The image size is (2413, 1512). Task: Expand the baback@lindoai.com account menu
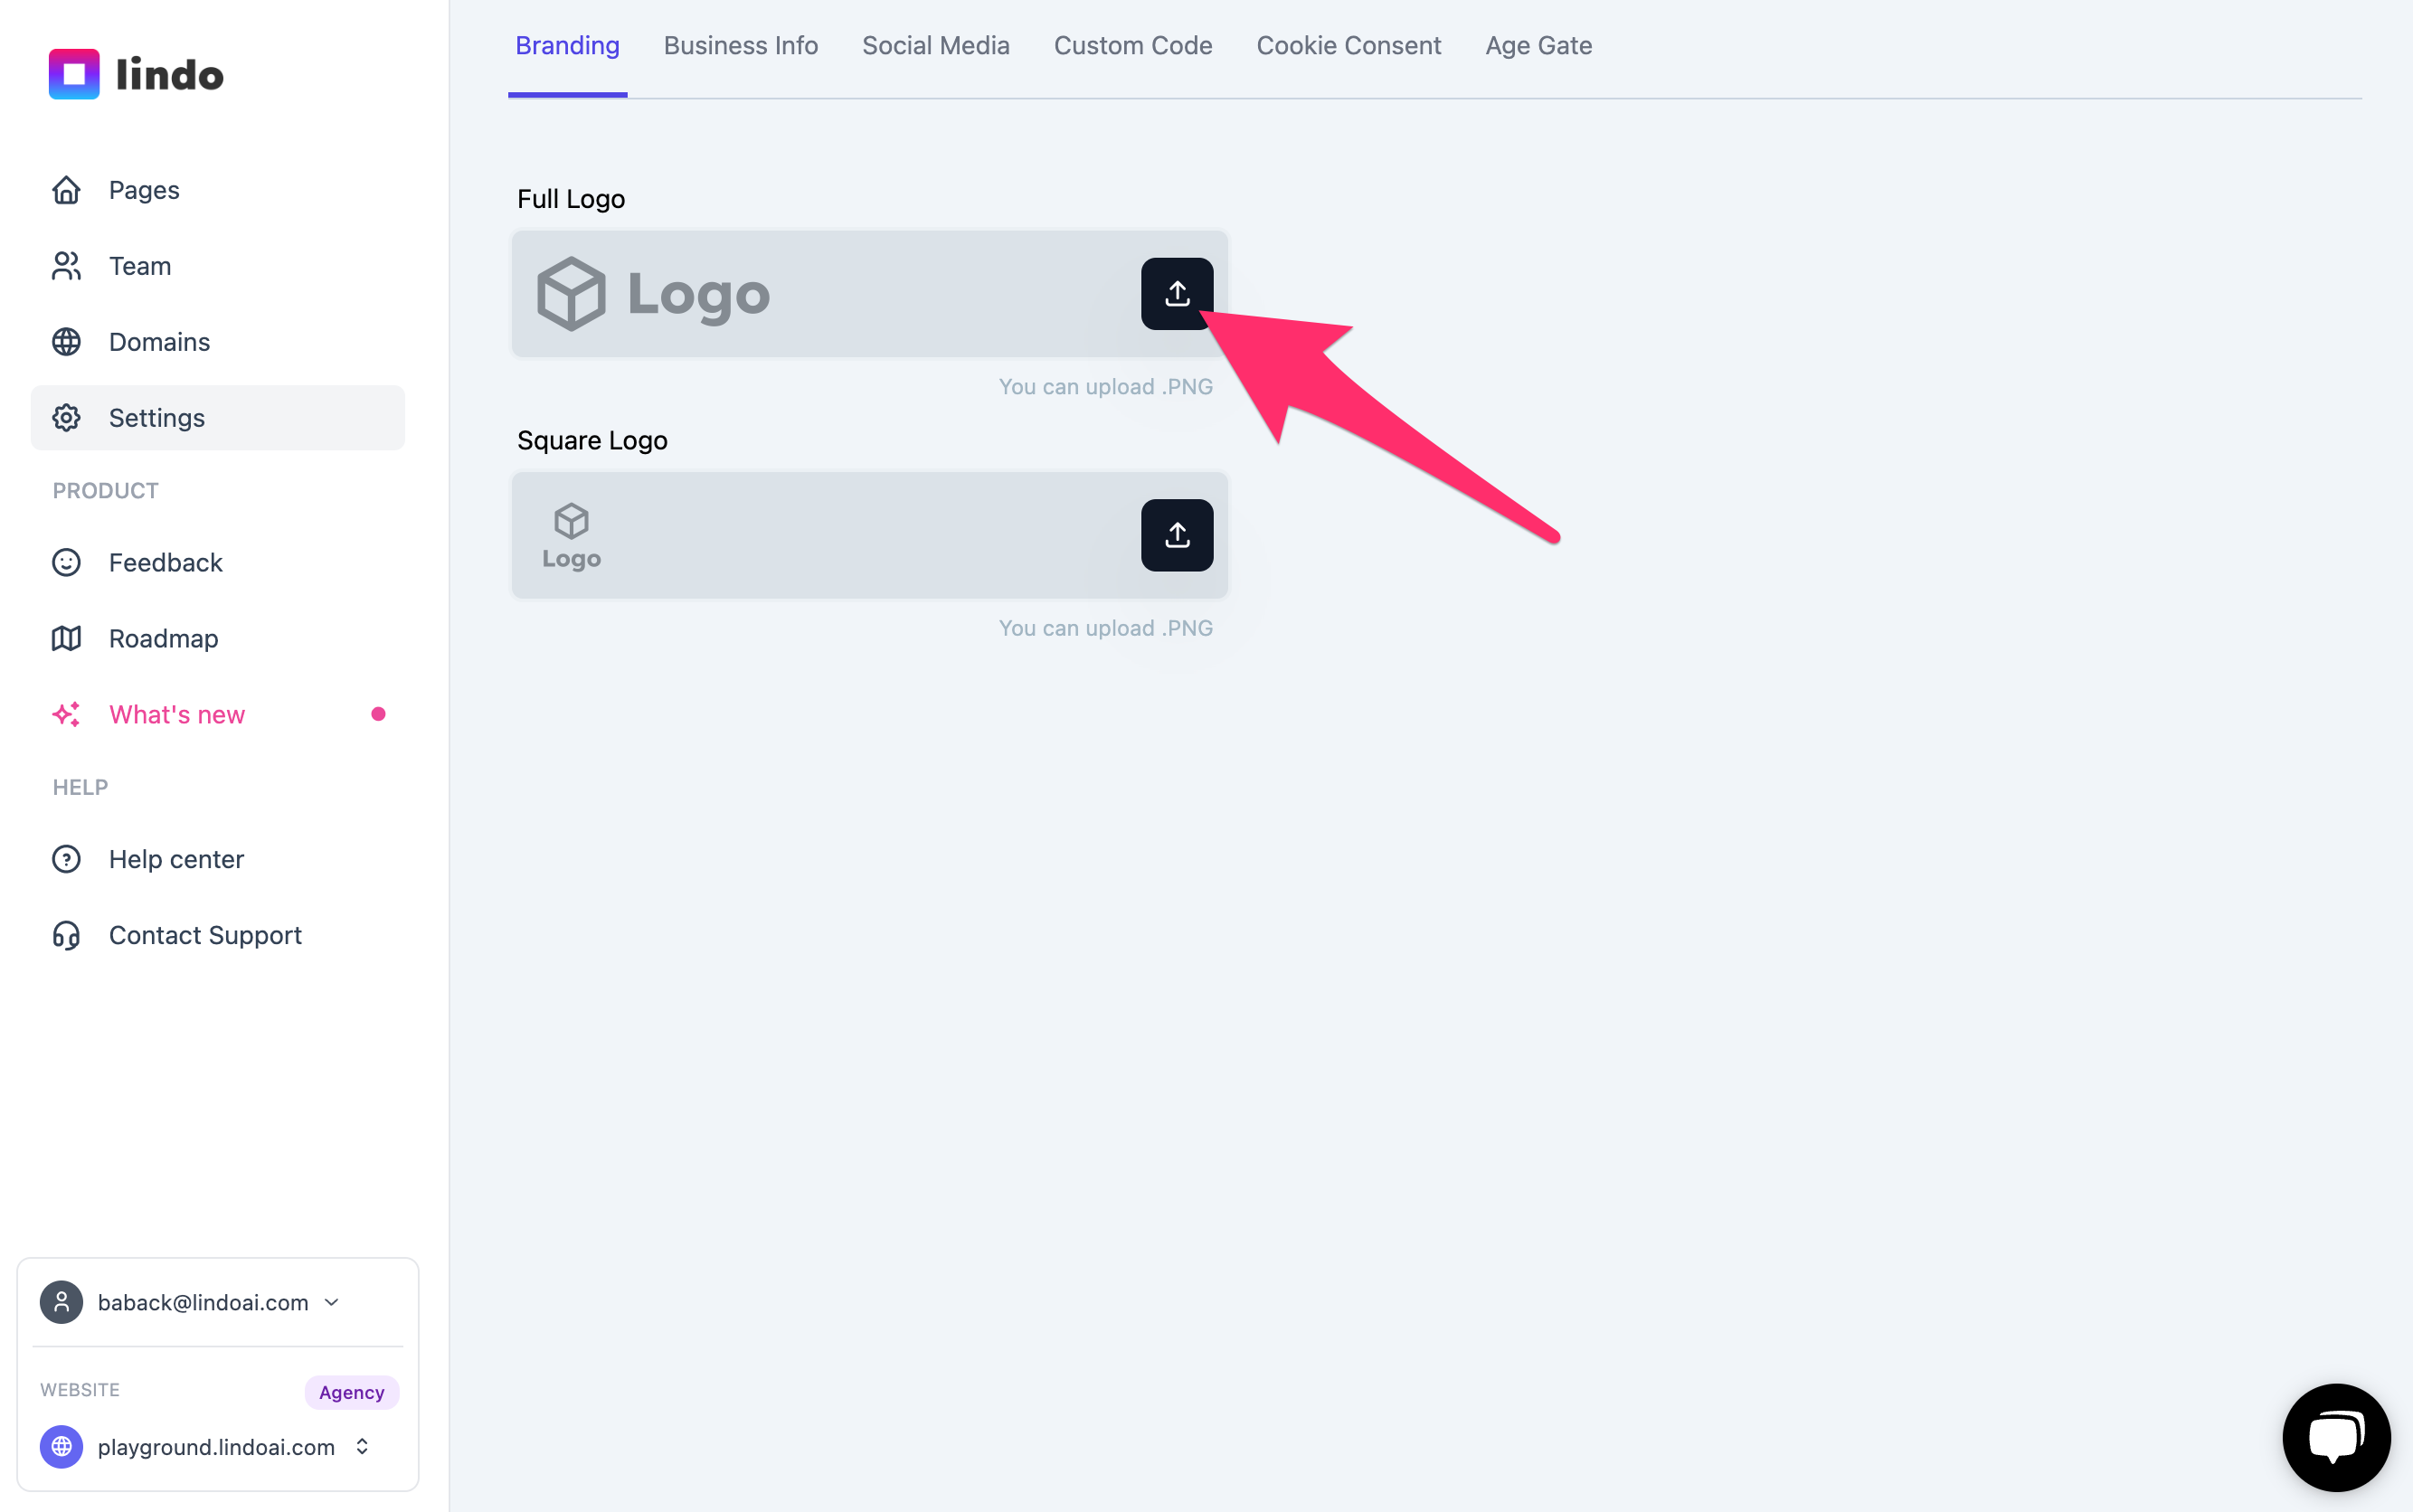(x=190, y=1303)
